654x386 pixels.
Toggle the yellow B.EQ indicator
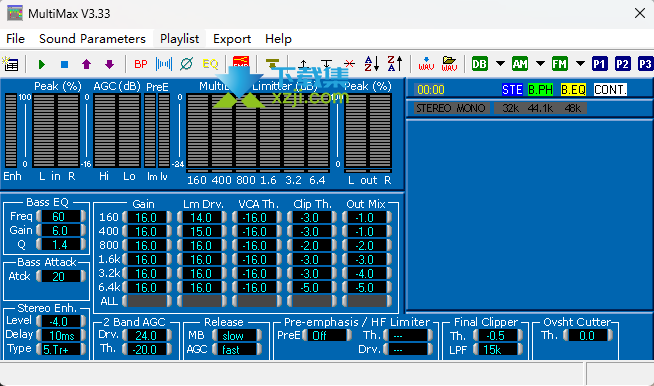574,90
